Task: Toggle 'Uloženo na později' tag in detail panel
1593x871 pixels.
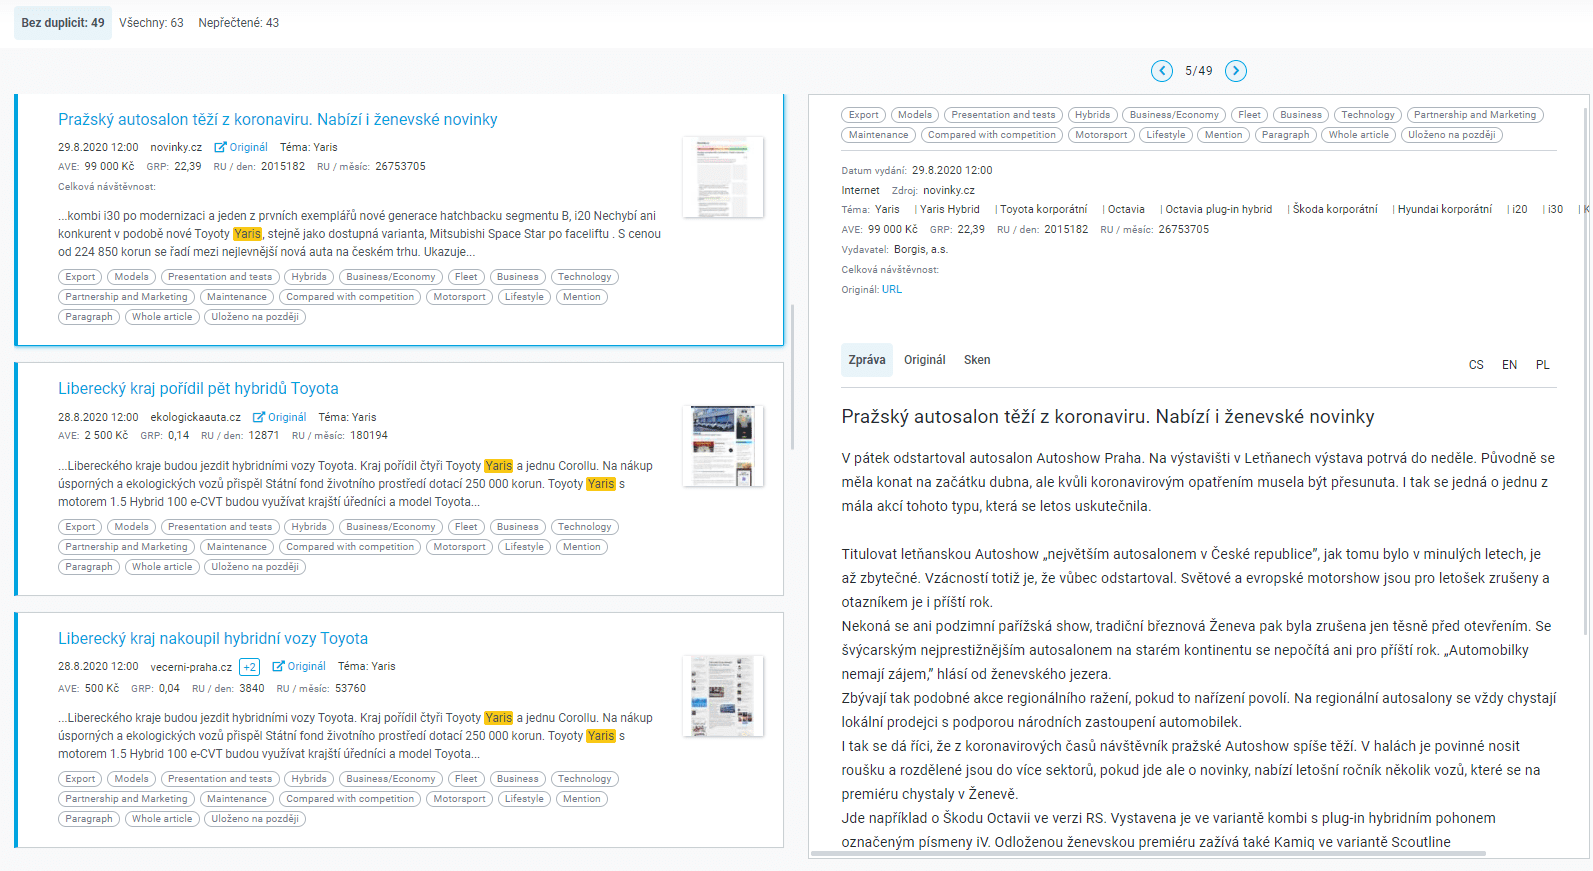Action: tap(1451, 135)
